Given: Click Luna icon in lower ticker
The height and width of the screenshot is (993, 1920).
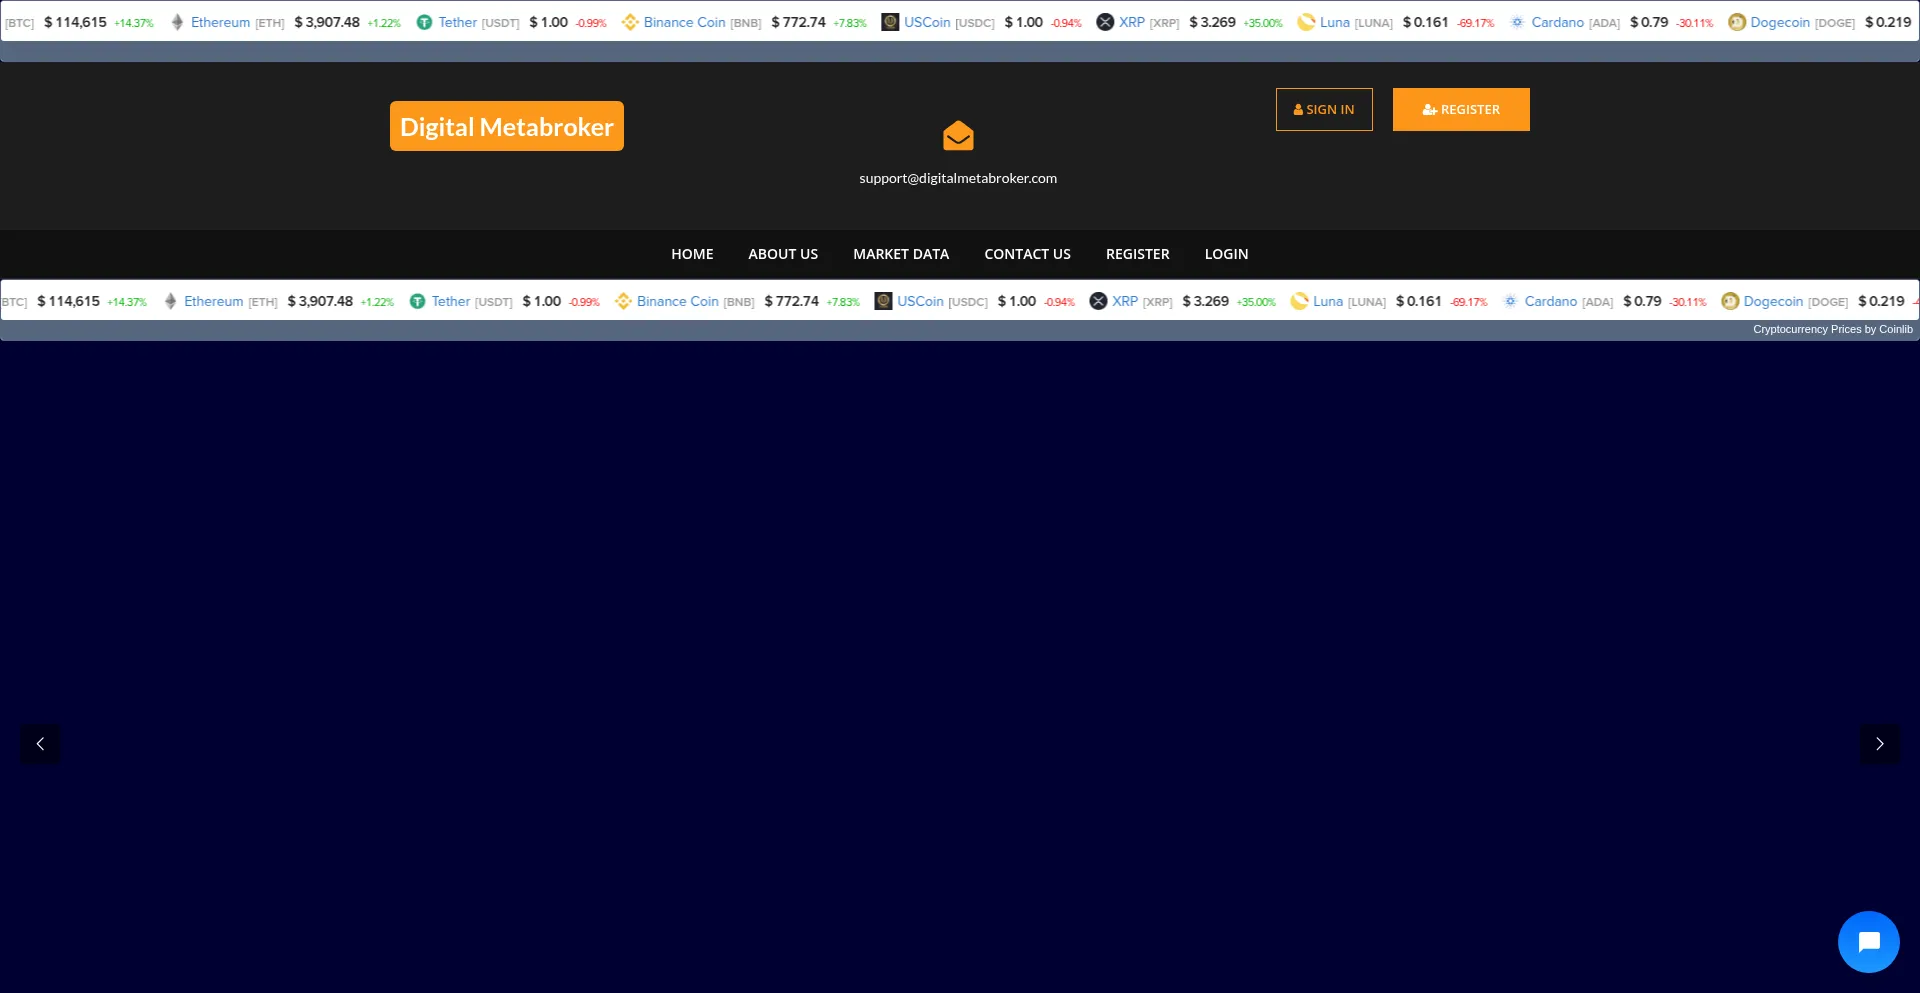Looking at the screenshot, I should tap(1299, 301).
